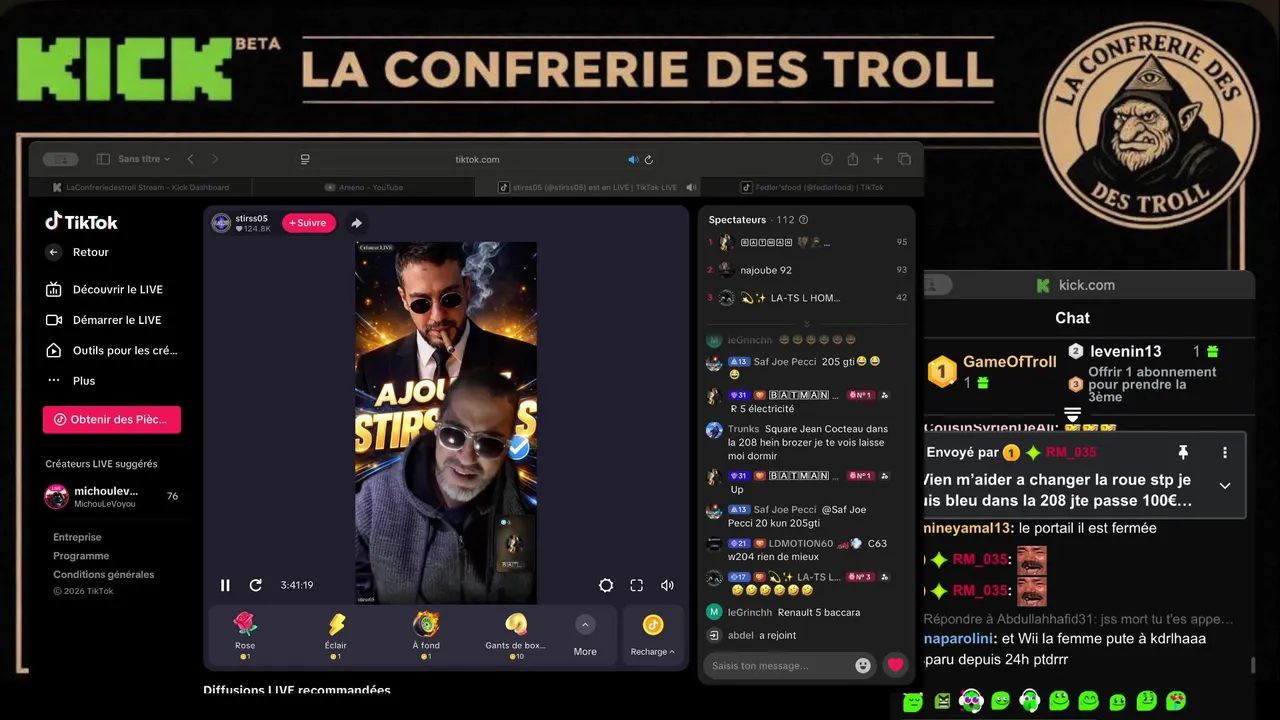The width and height of the screenshot is (1280, 720).
Task: Reload the page in Safari
Action: (x=648, y=159)
